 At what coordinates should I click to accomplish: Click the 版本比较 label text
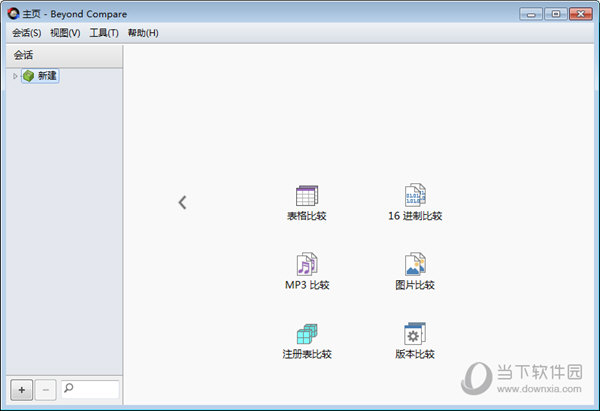pos(415,354)
